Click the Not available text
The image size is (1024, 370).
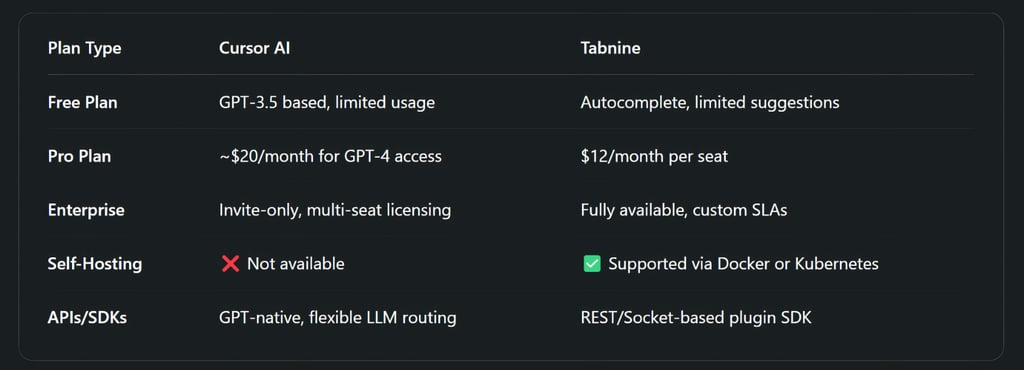pos(295,264)
